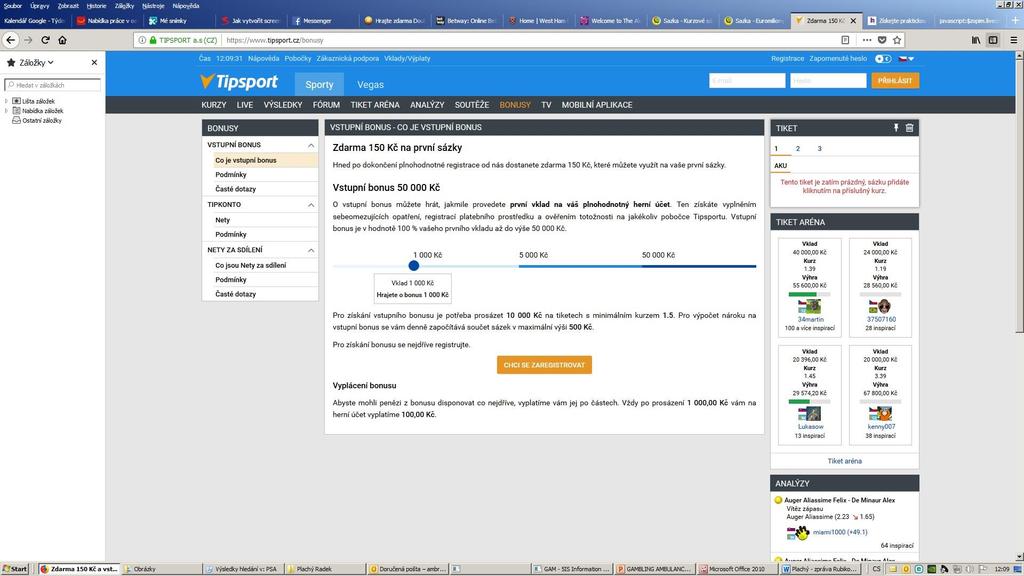Screen dimensions: 1024x576
Task: Open Časté dotazy under Vstupní bonus
Action: 236,189
